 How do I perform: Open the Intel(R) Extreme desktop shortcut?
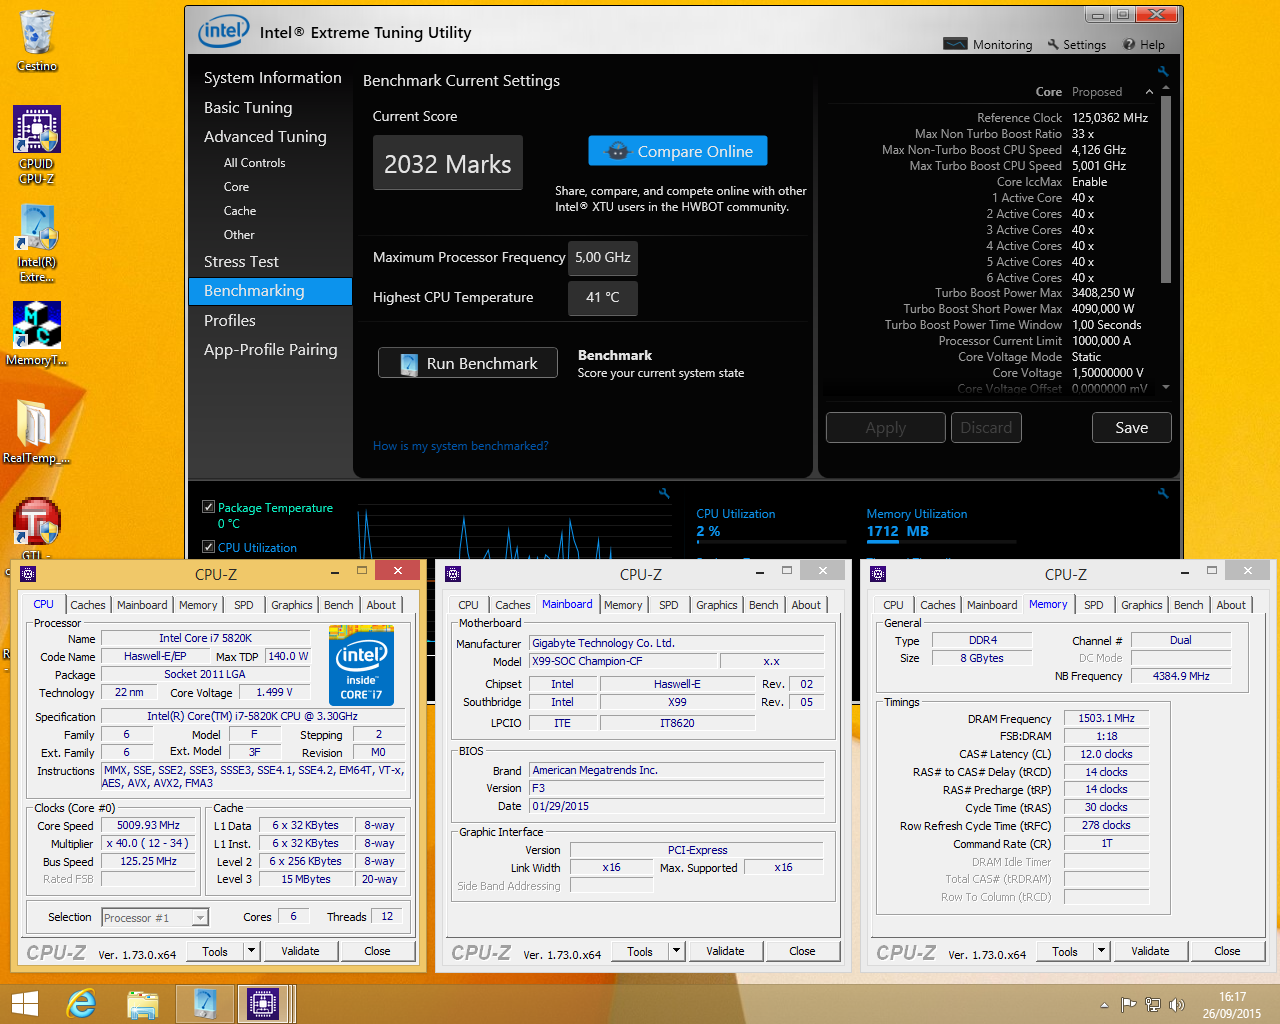[37, 243]
